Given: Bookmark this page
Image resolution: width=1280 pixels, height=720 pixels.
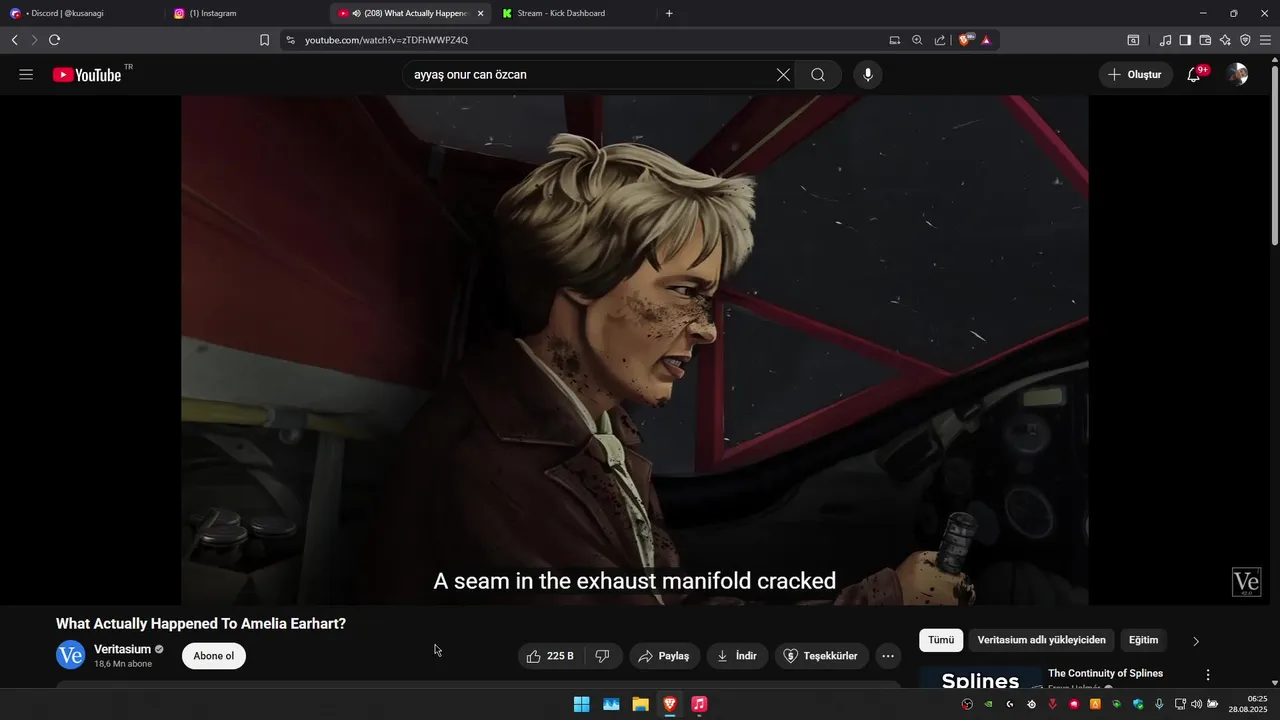Looking at the screenshot, I should [x=264, y=40].
